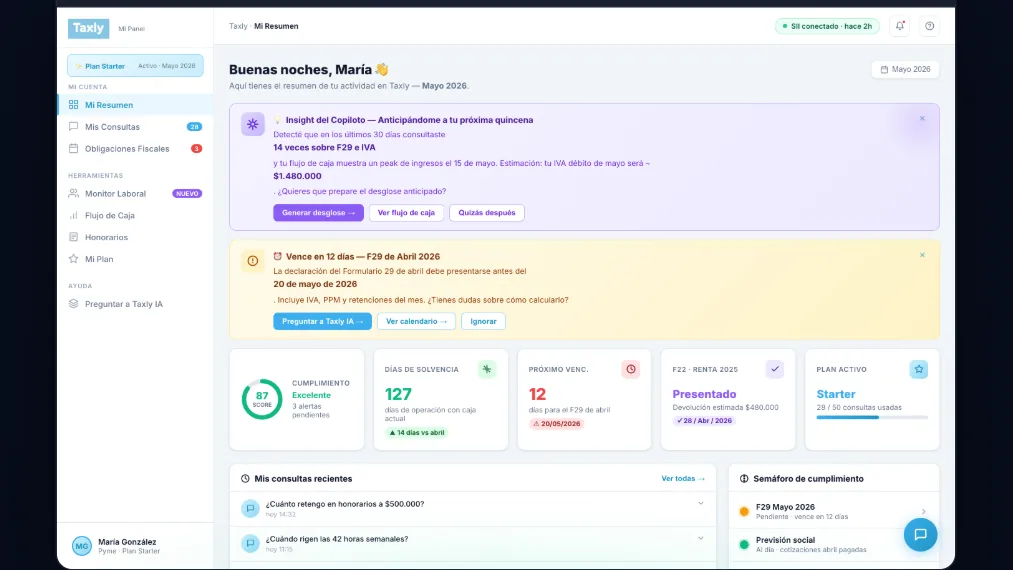Screen dimensions: 1013x570
Task: Select Preguntar a Taxly IA in sidebar
Action: click(x=135, y=304)
